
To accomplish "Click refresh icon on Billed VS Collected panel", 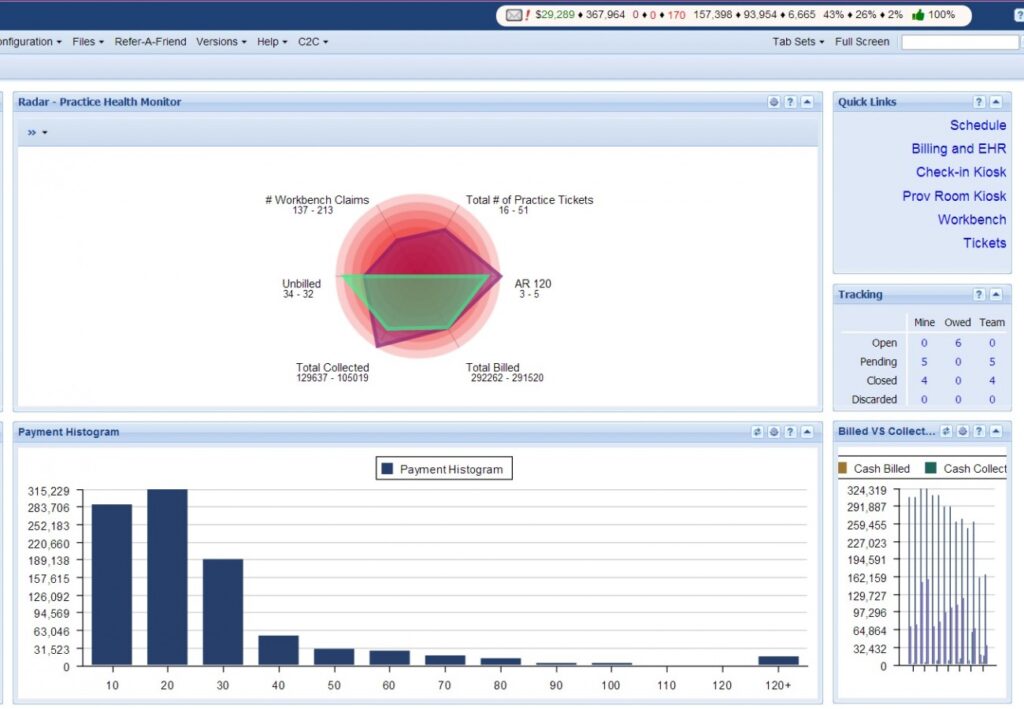I will pyautogui.click(x=946, y=432).
